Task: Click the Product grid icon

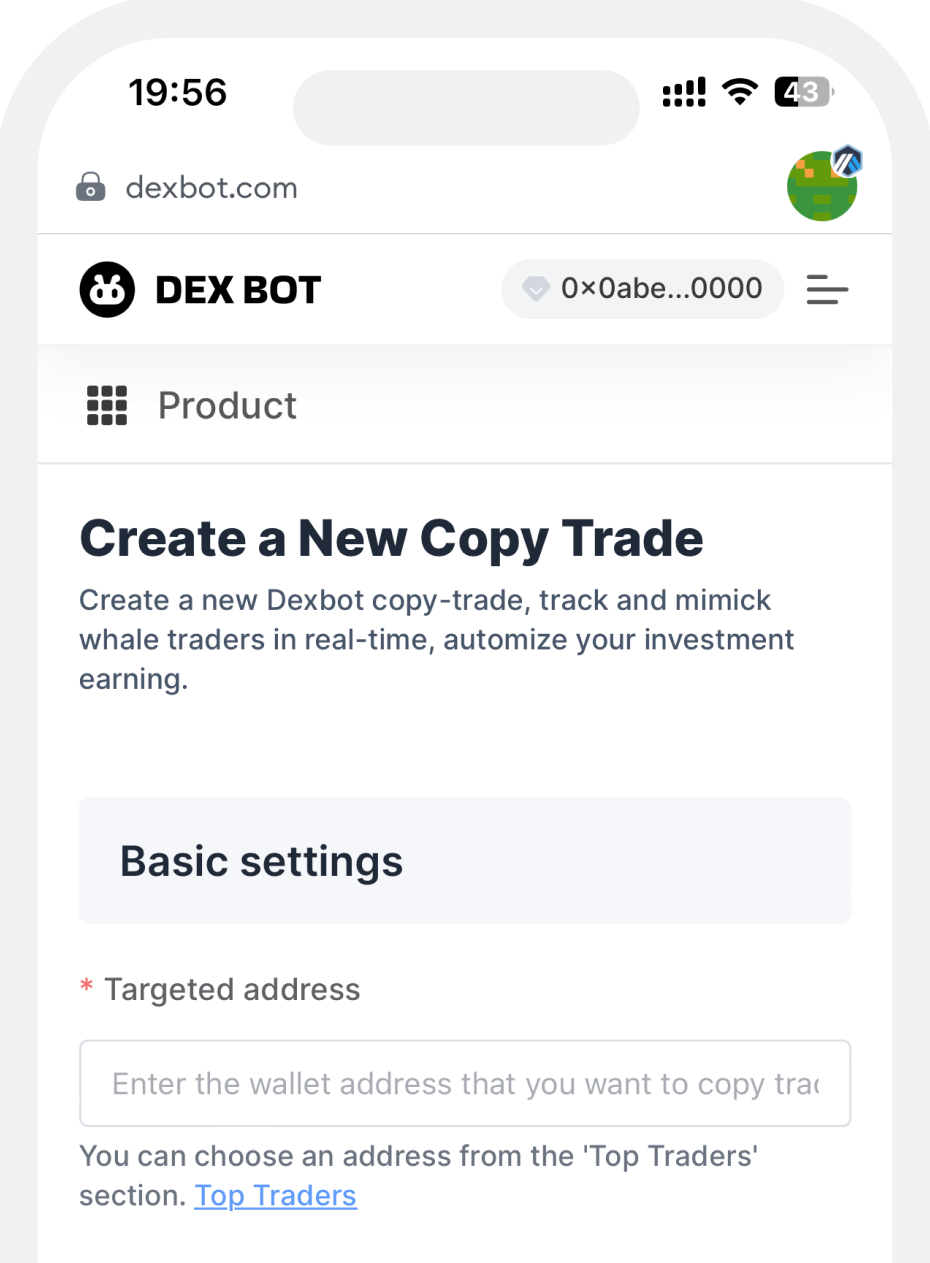Action: point(107,406)
